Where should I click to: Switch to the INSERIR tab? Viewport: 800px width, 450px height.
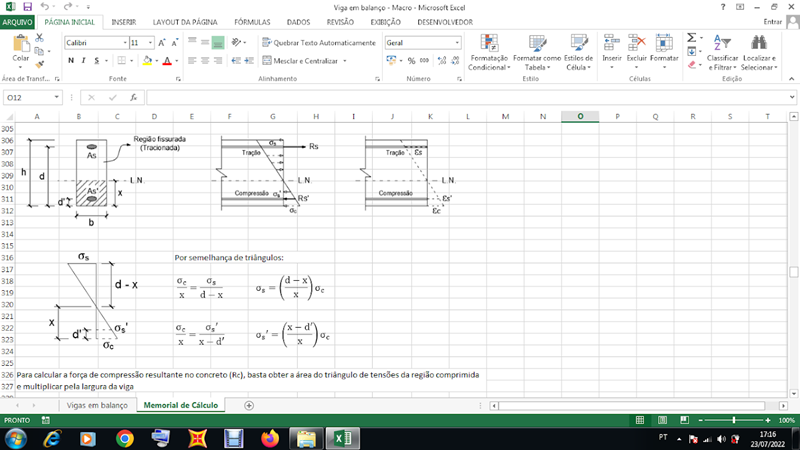123,22
